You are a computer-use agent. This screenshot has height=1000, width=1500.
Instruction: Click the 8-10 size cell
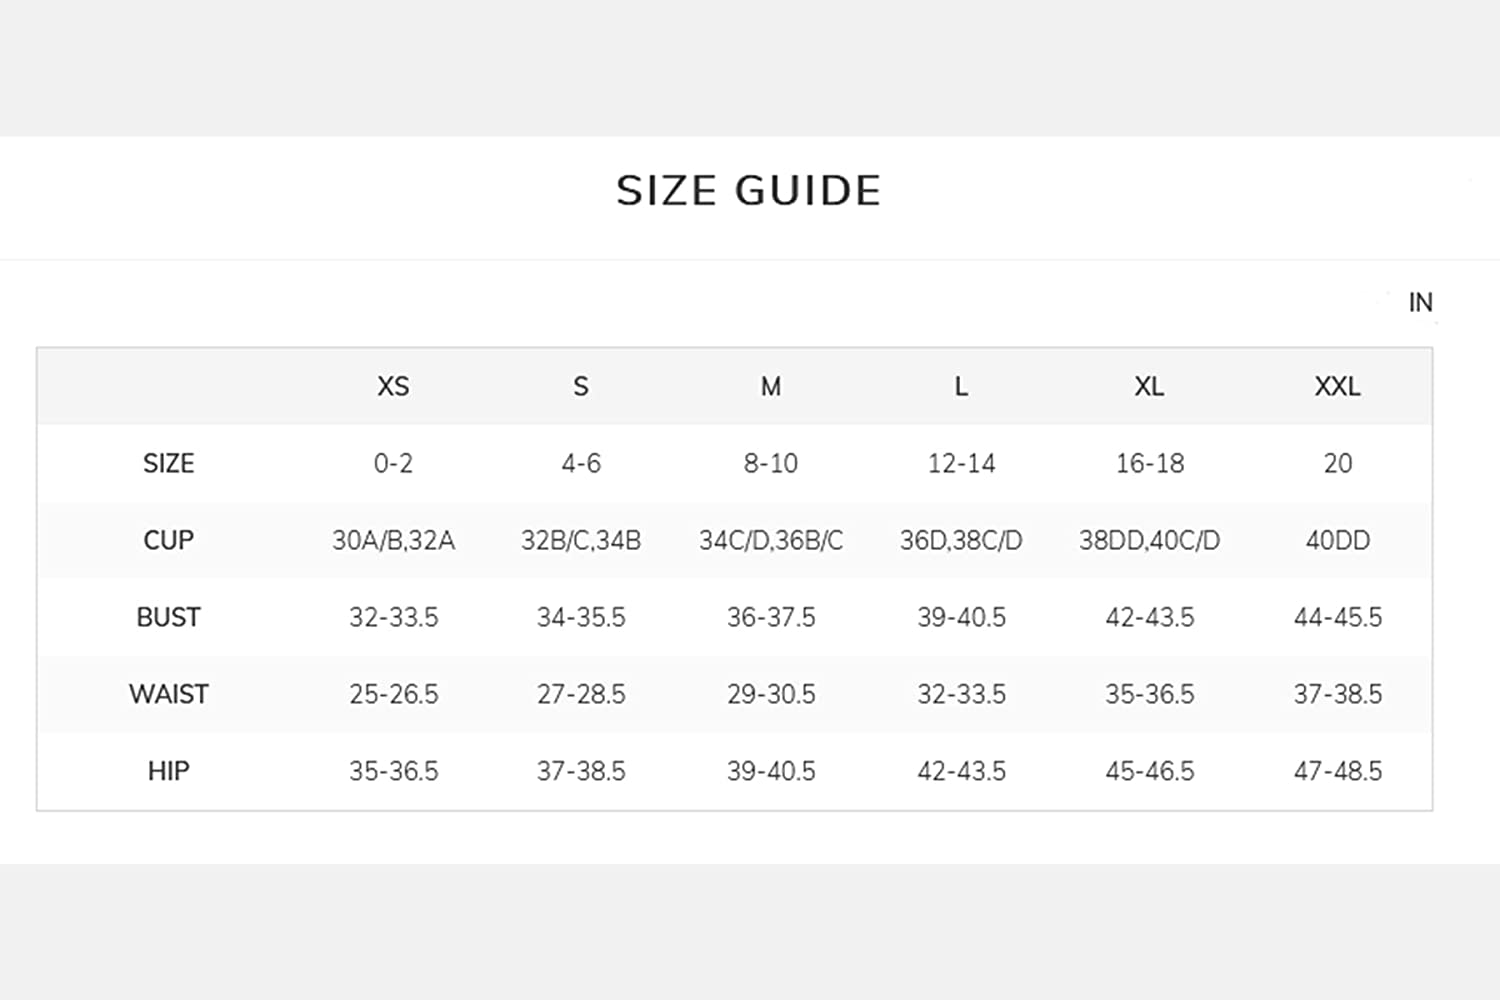[770, 463]
